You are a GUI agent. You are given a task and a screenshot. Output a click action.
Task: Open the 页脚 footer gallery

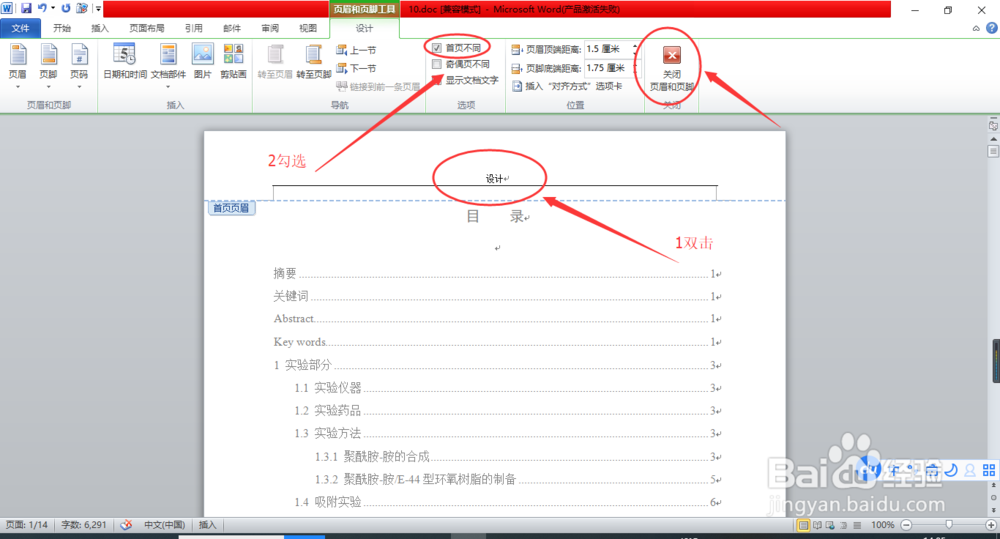click(x=48, y=66)
